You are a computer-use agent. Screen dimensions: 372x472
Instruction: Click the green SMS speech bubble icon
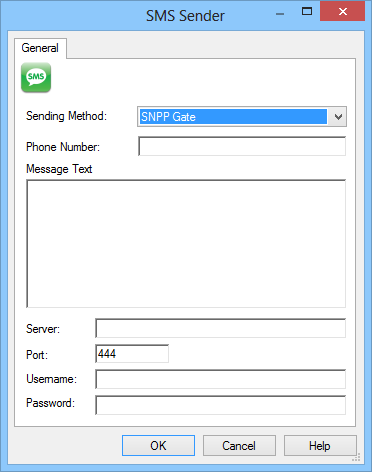point(36,77)
